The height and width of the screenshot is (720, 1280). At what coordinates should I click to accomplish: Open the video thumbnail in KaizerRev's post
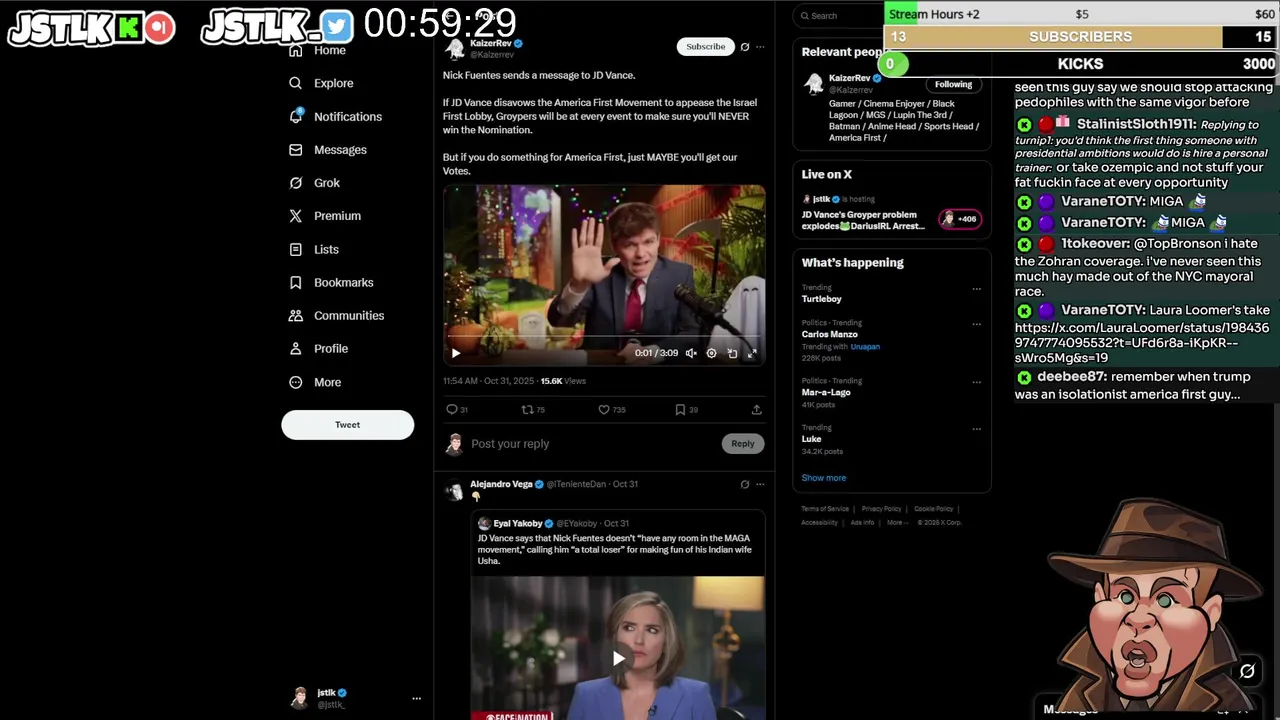[x=604, y=274]
